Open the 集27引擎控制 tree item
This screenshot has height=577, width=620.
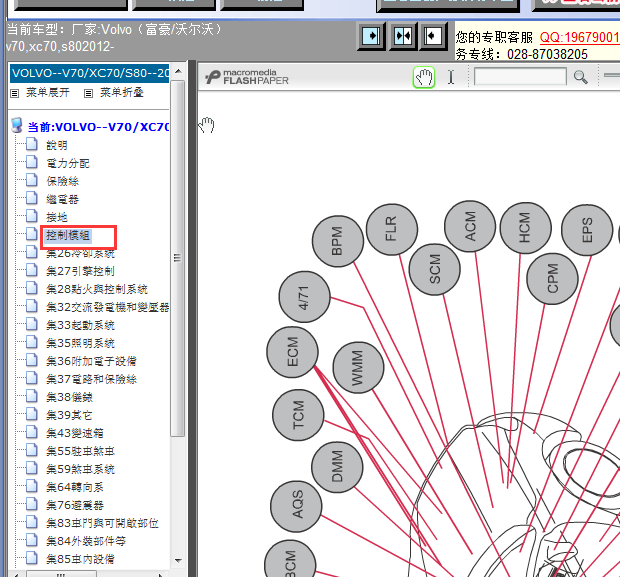tap(80, 271)
